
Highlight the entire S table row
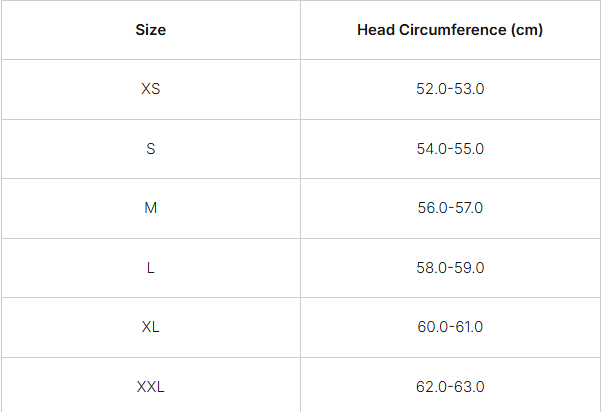(300, 149)
